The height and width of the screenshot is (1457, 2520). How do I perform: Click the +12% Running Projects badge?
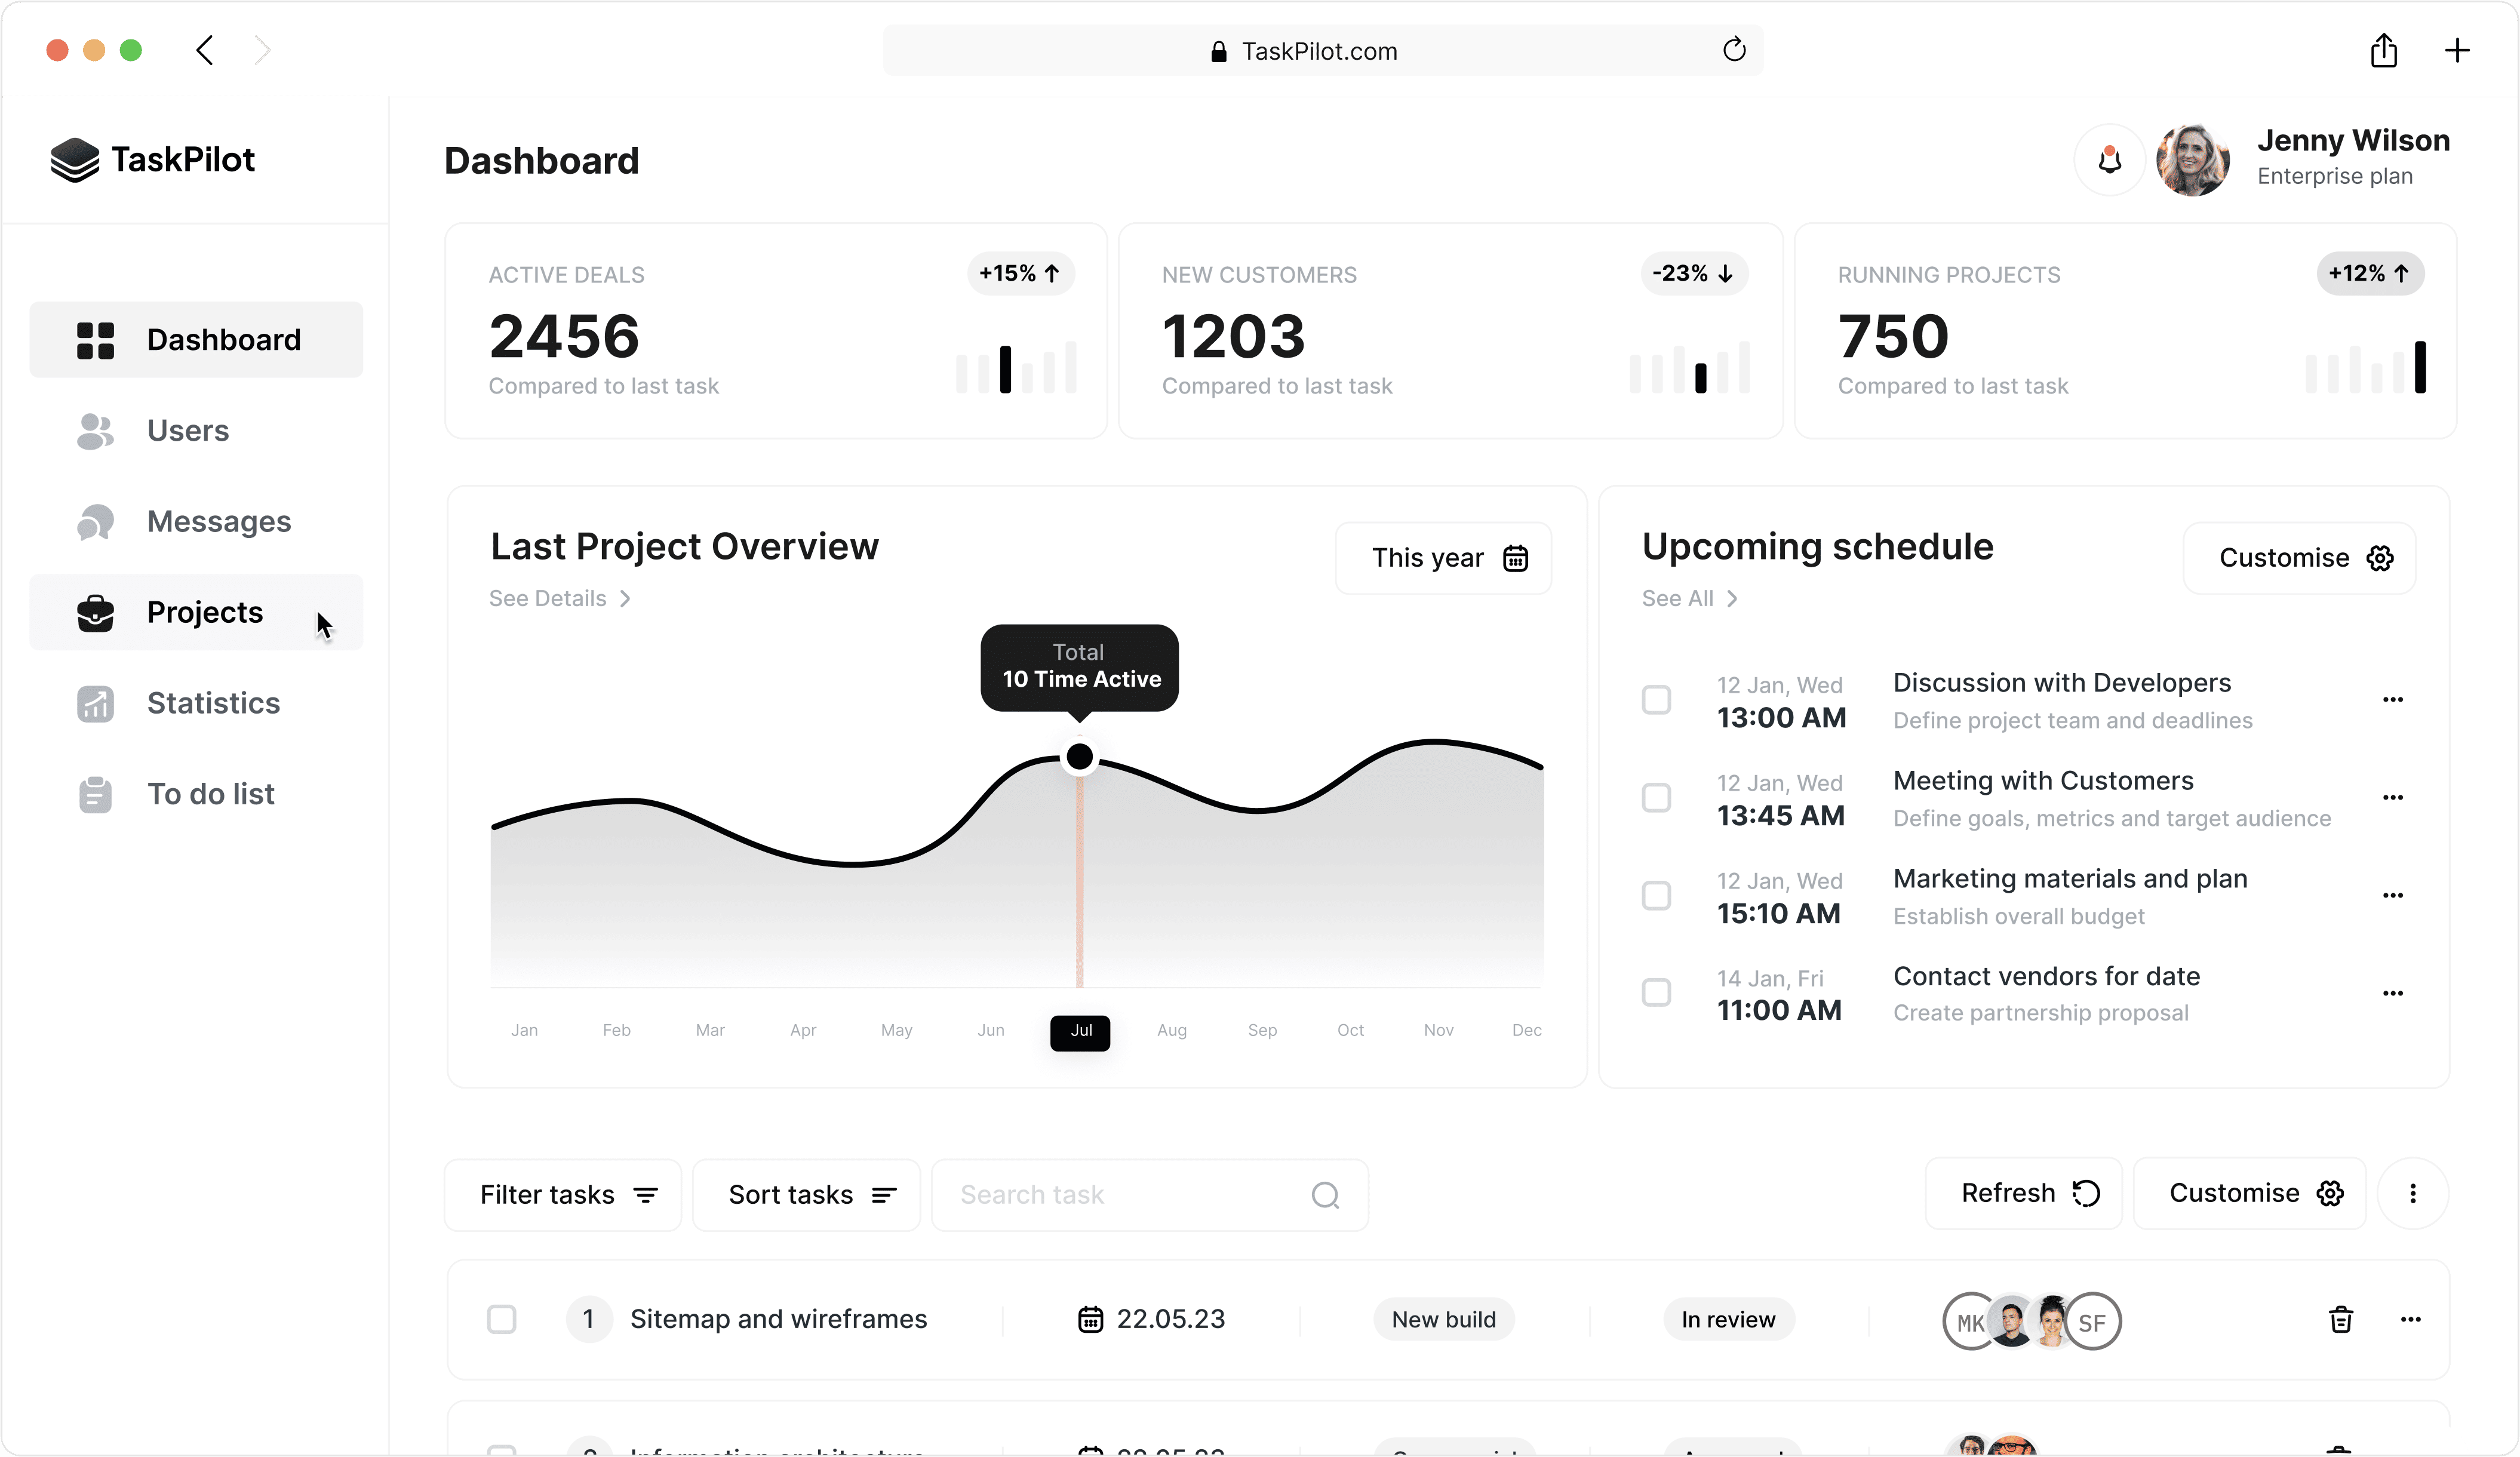pos(2370,274)
